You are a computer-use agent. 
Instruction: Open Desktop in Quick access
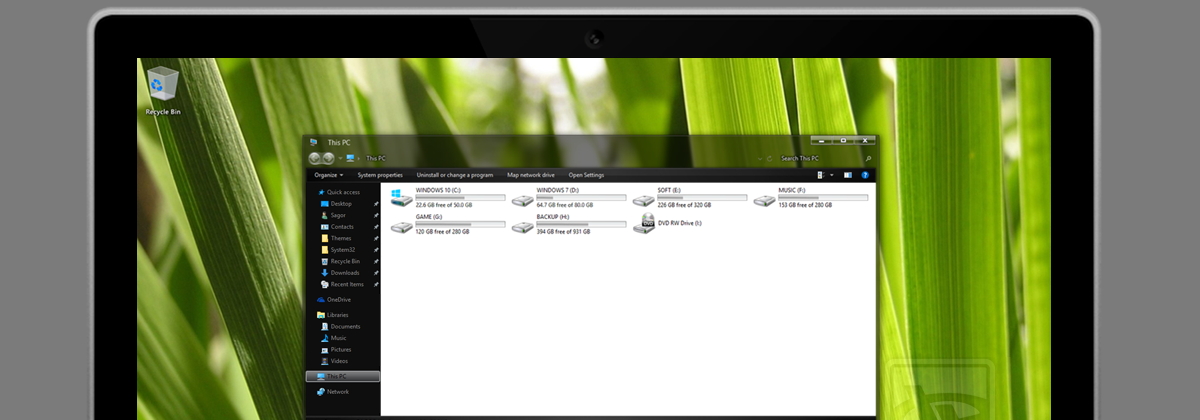[336, 204]
